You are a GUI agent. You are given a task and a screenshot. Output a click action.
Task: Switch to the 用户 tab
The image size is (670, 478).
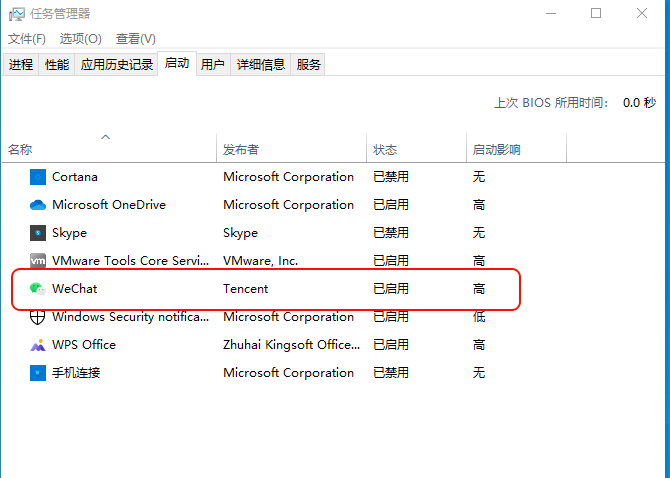213,65
